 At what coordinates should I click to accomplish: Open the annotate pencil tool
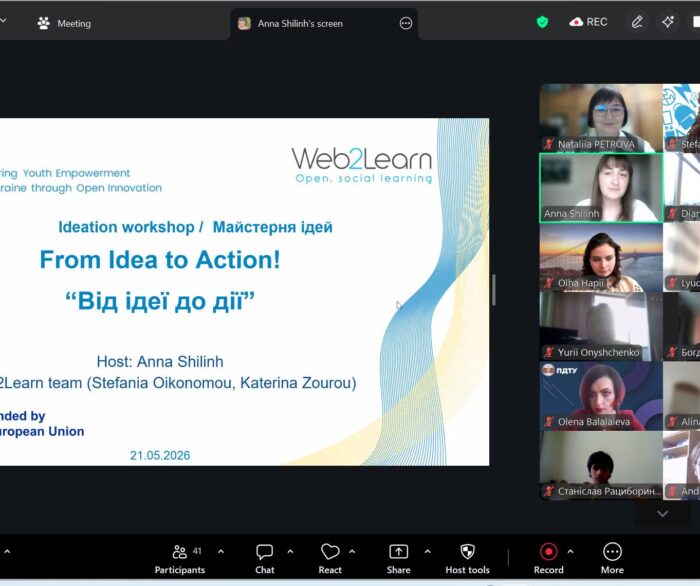[637, 22]
